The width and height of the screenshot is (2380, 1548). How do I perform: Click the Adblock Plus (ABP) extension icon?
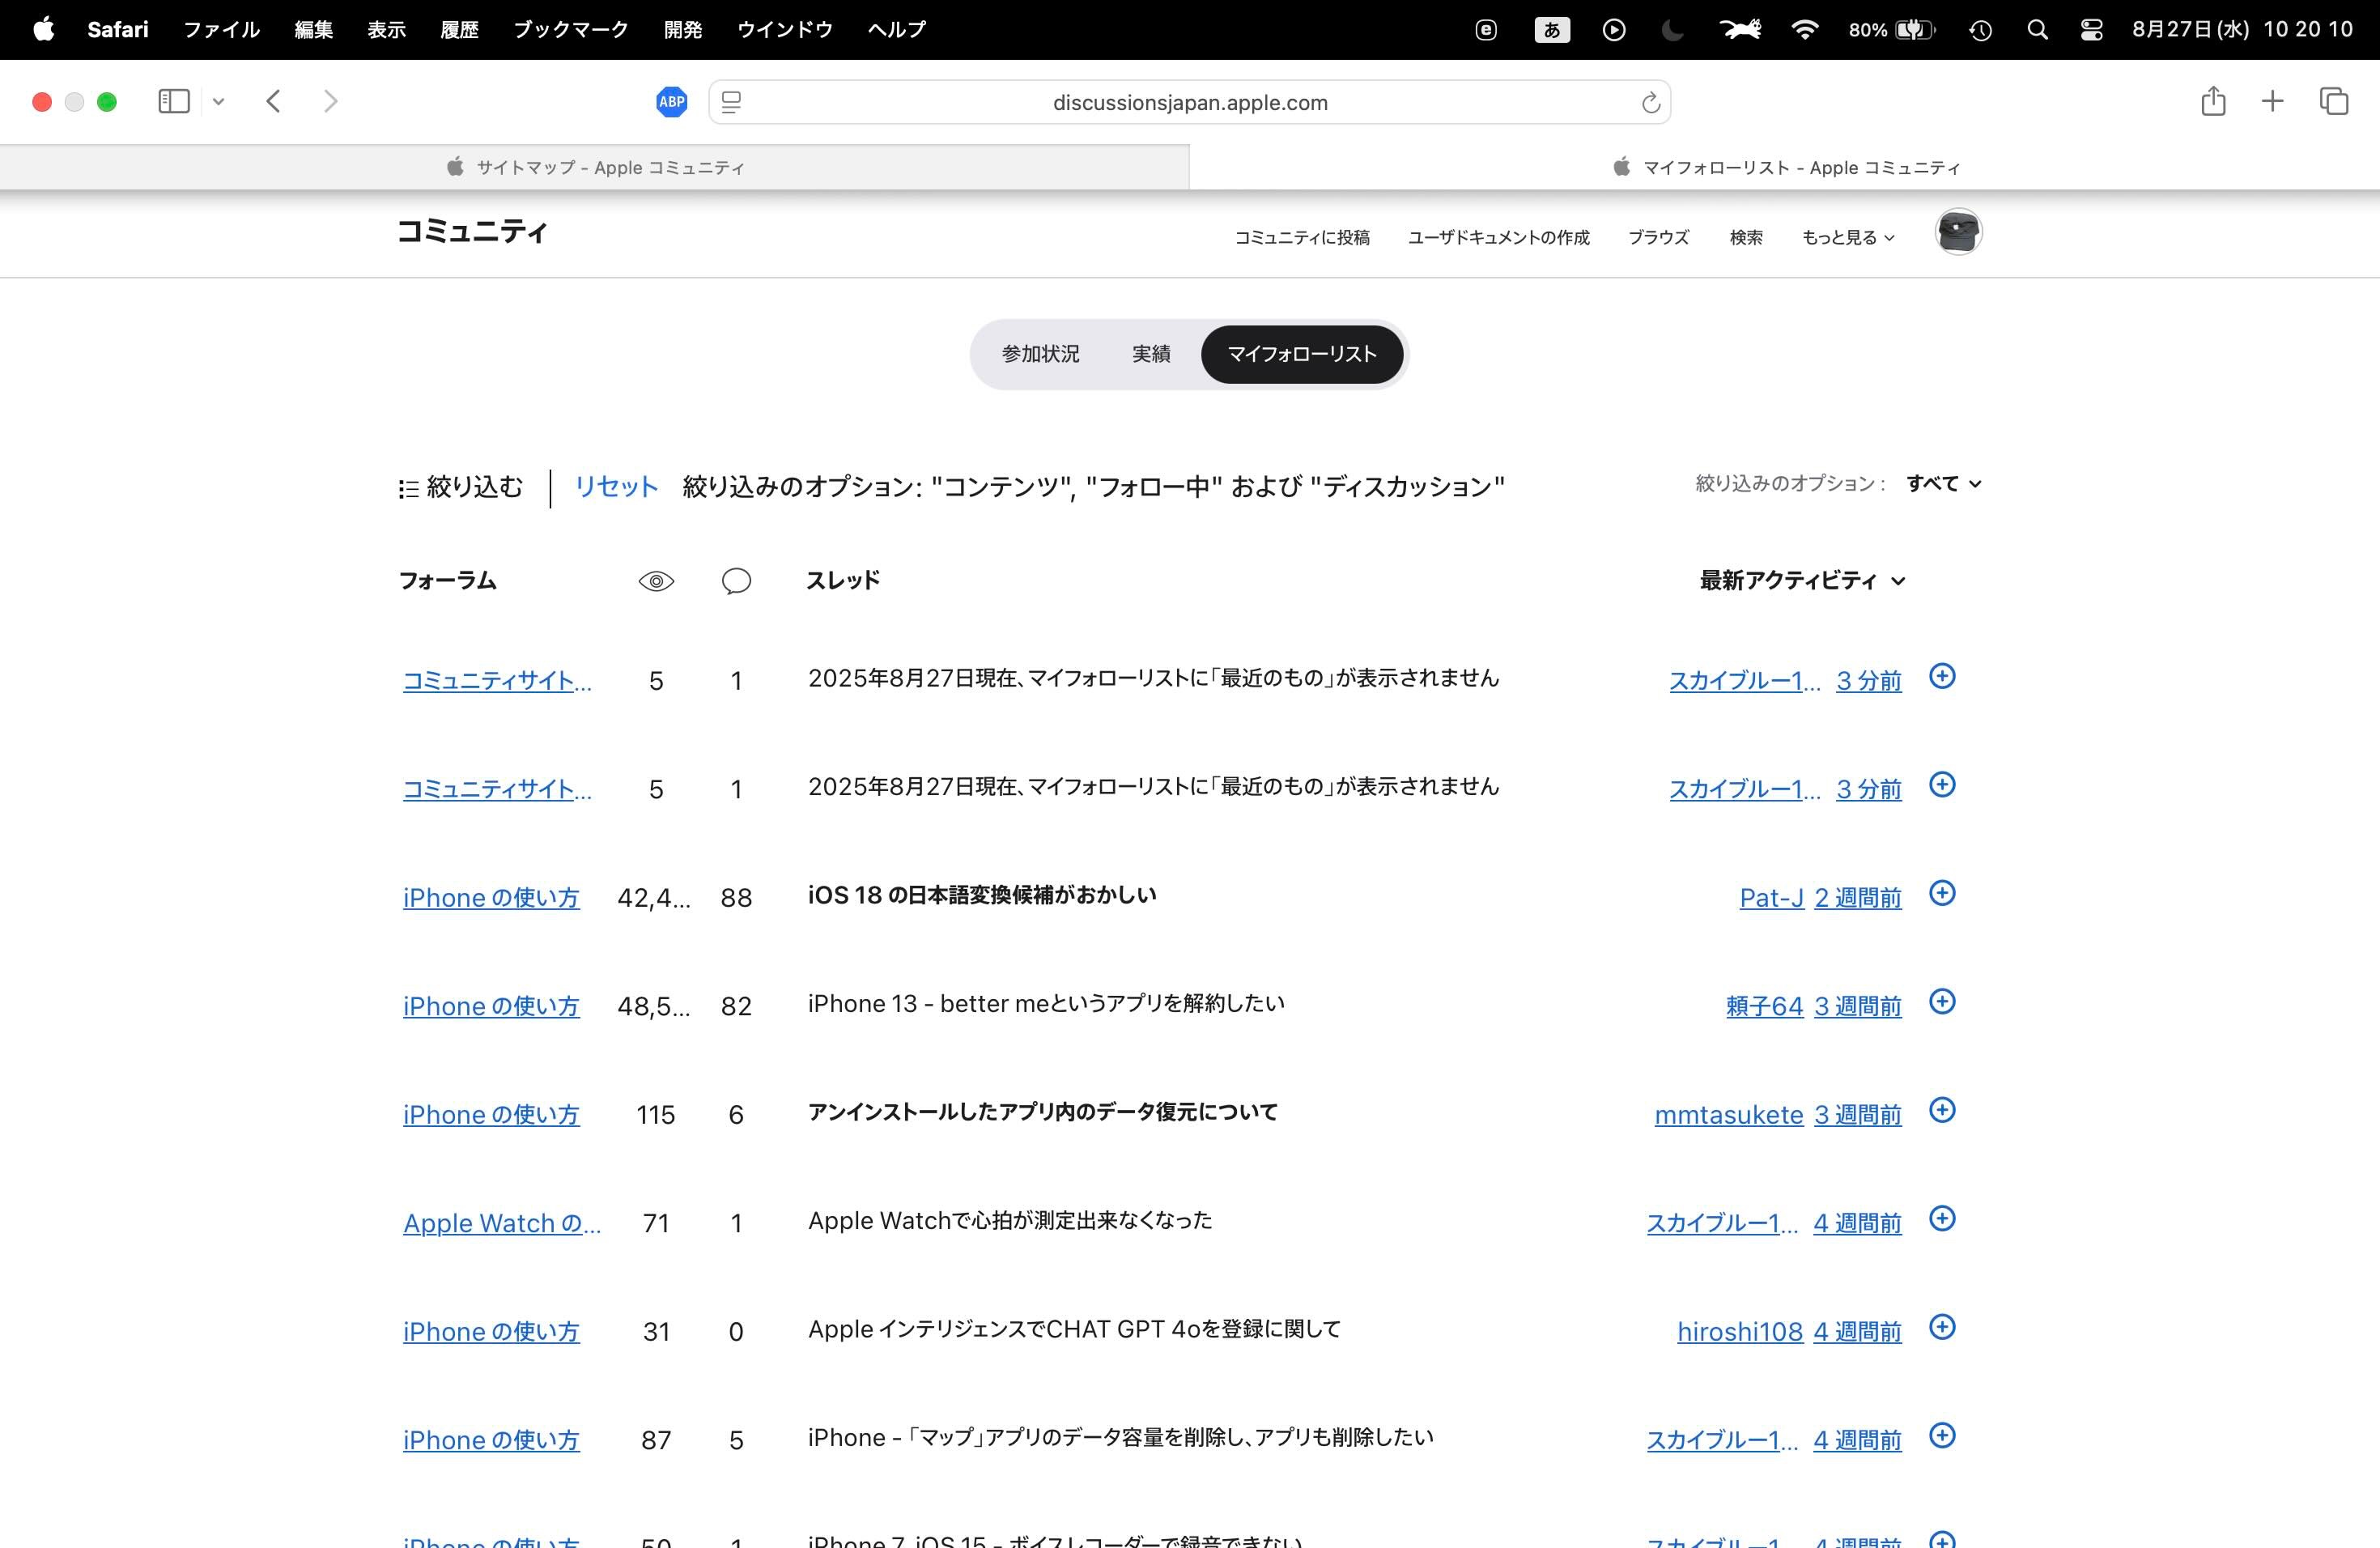(x=671, y=102)
